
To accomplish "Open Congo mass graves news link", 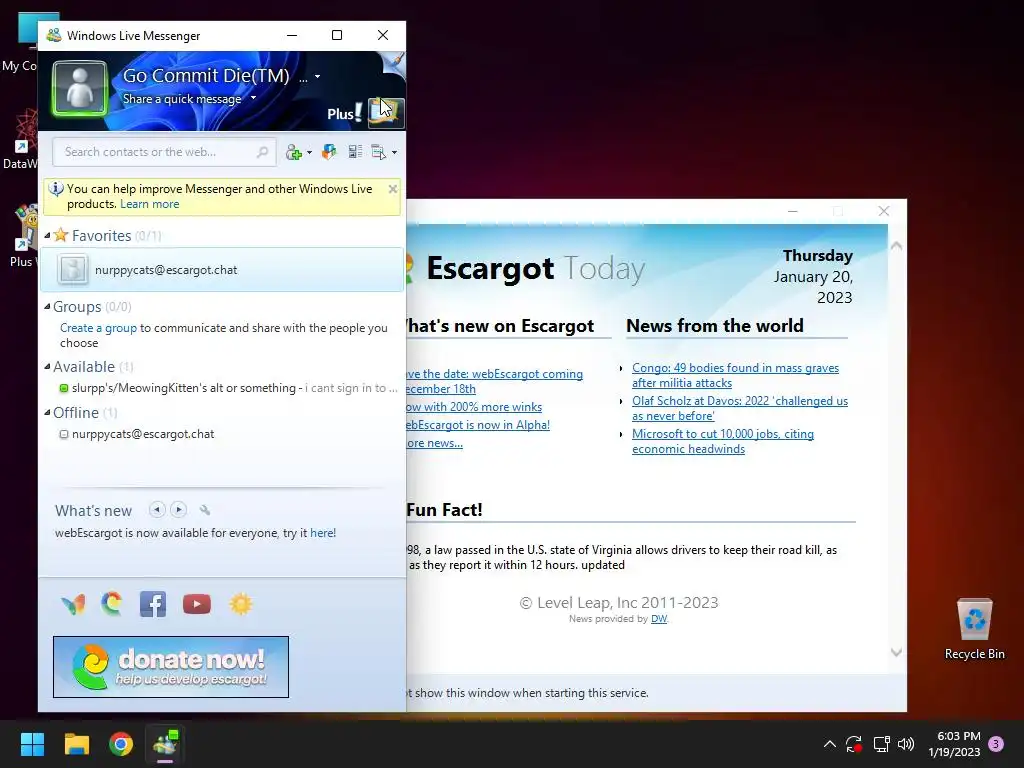I will pos(735,376).
